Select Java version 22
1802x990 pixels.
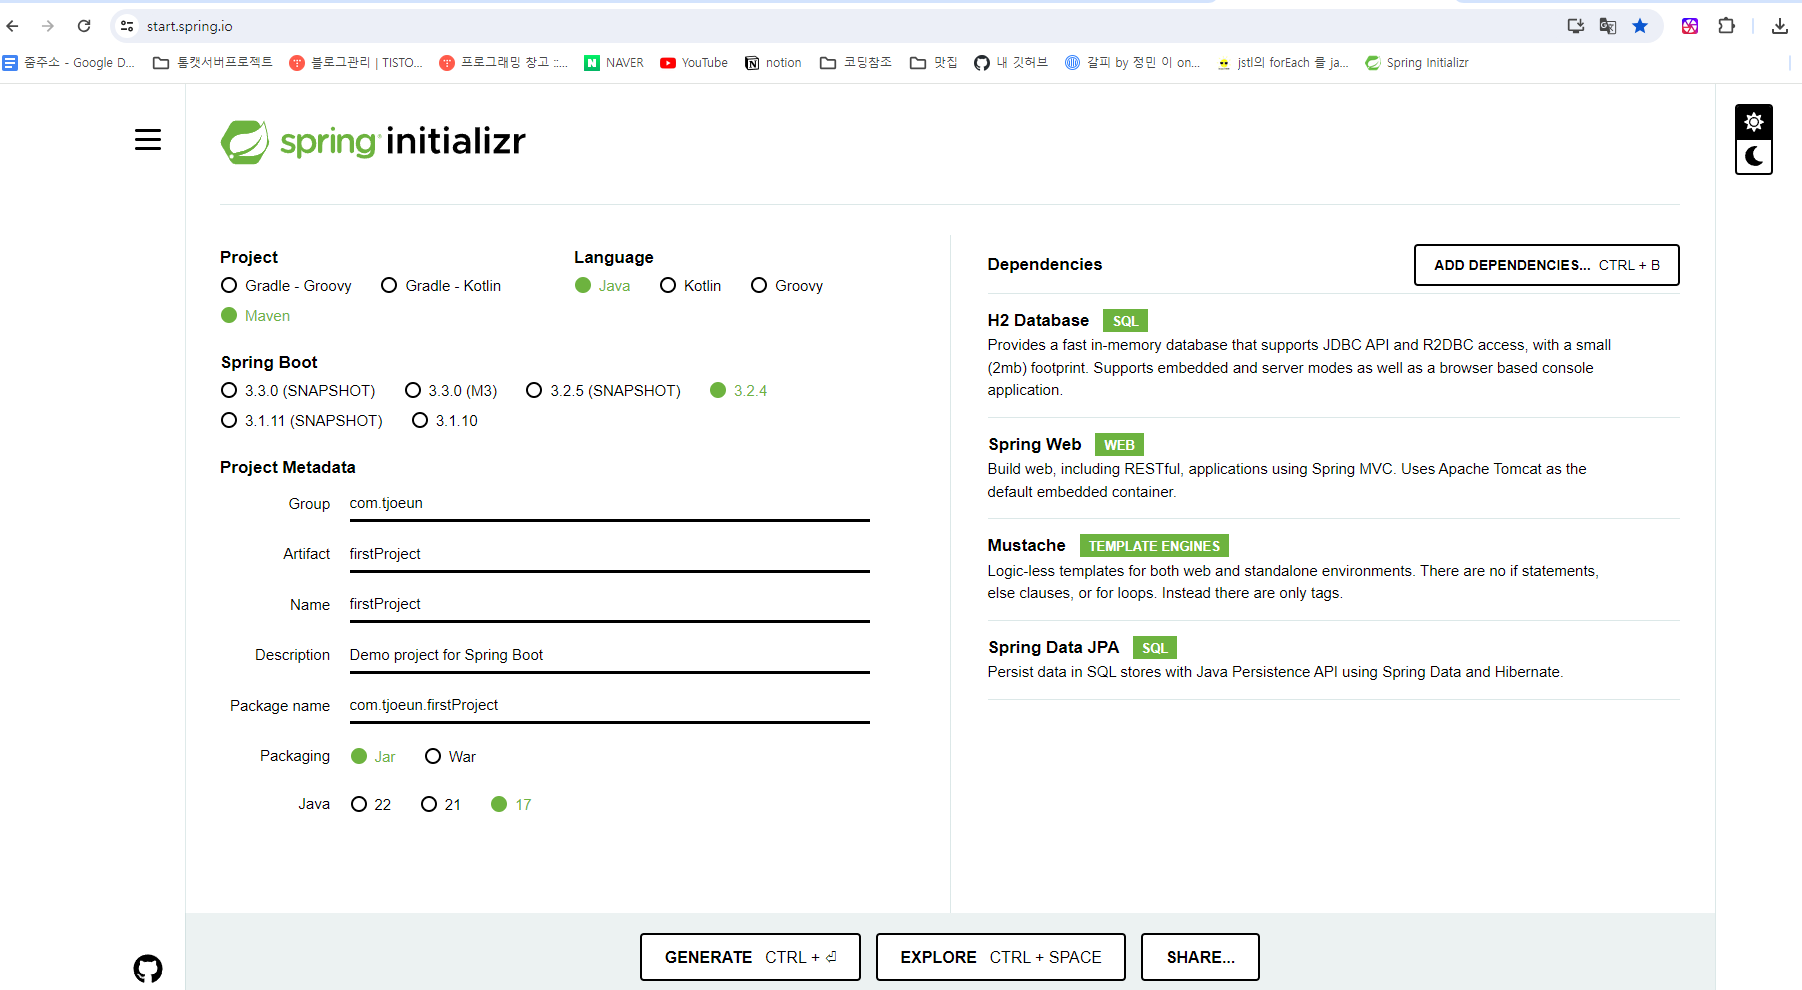(x=371, y=805)
